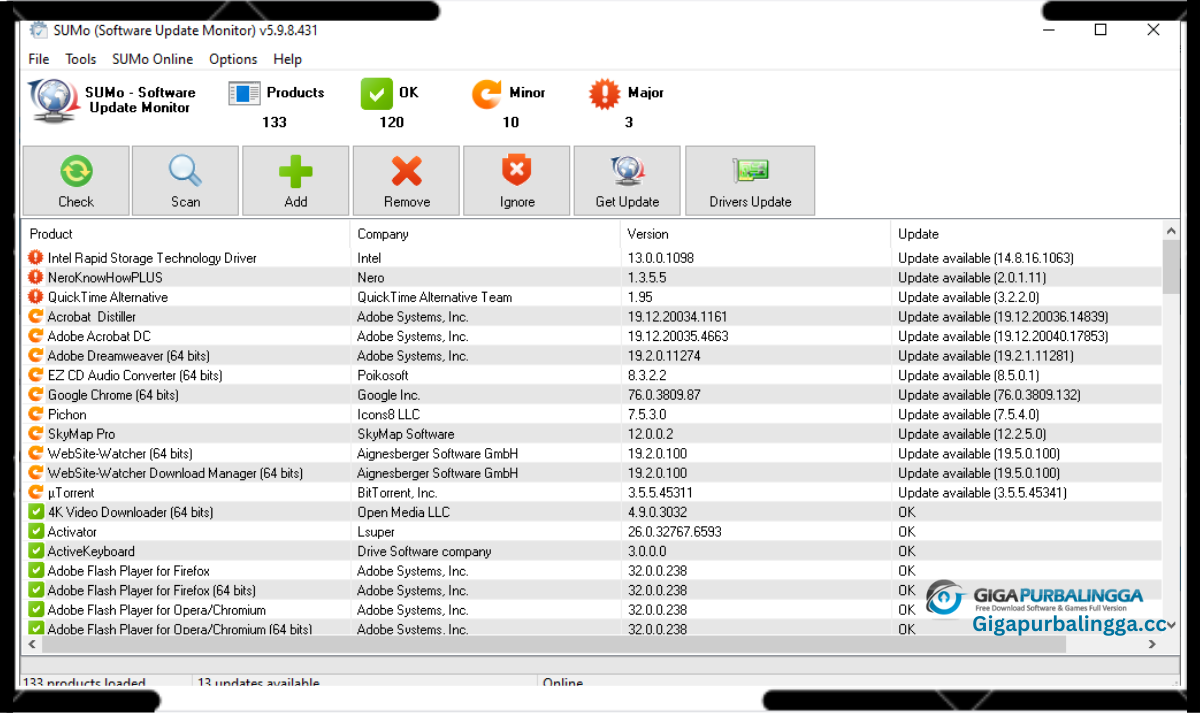This screenshot has height=720, width=1200.
Task: Click the minor-update icon beside SkyMap Pro
Action: [36, 434]
